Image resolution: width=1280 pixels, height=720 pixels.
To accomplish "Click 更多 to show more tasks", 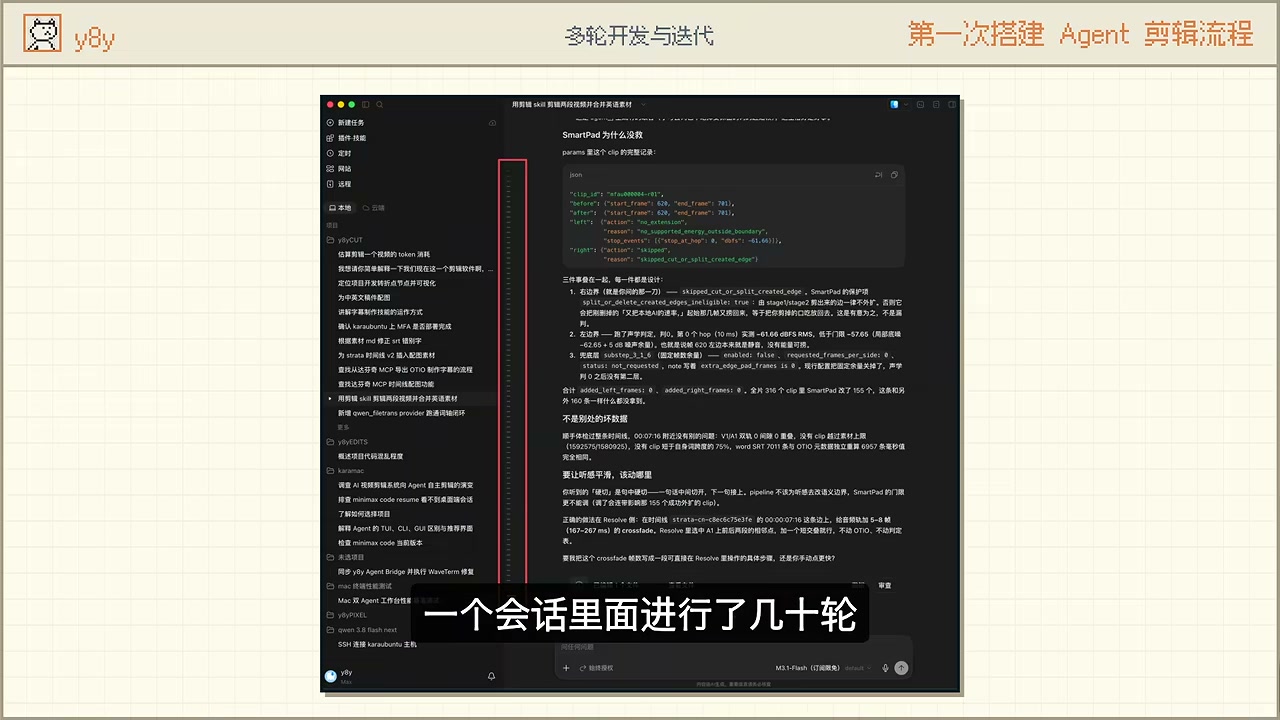I will [x=344, y=427].
